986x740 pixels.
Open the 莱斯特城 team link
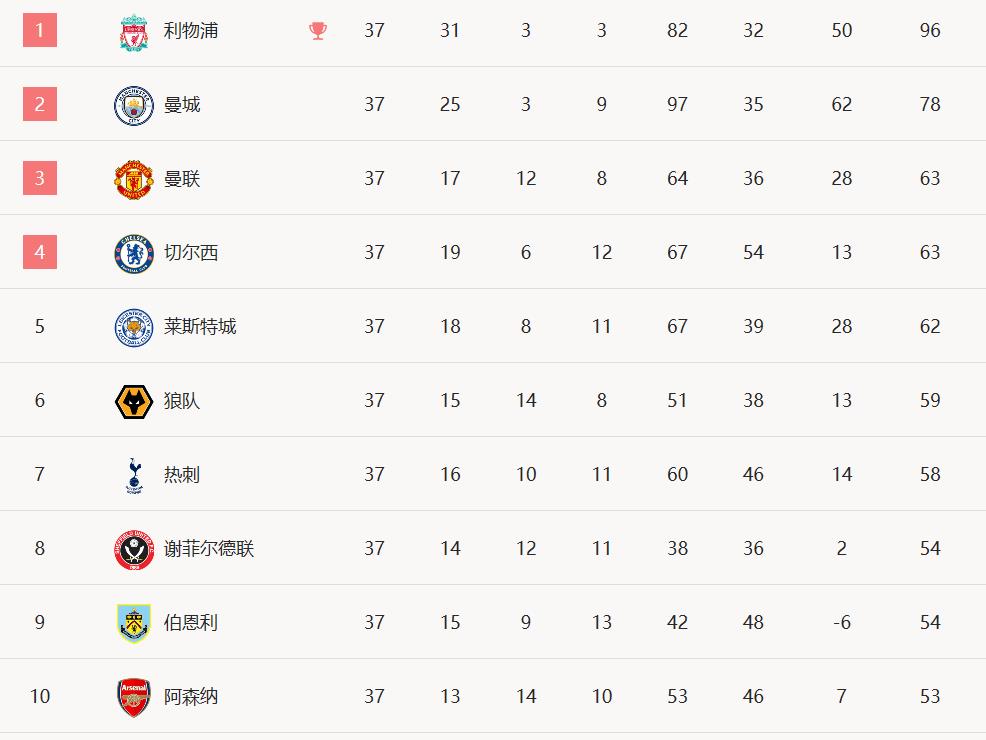point(200,326)
